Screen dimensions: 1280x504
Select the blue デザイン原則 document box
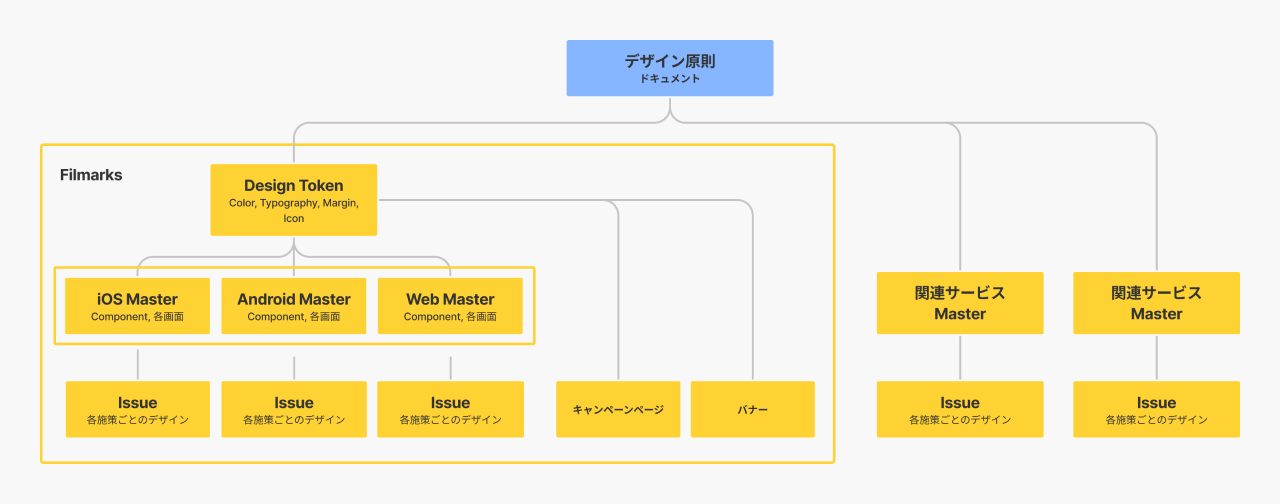(x=670, y=68)
